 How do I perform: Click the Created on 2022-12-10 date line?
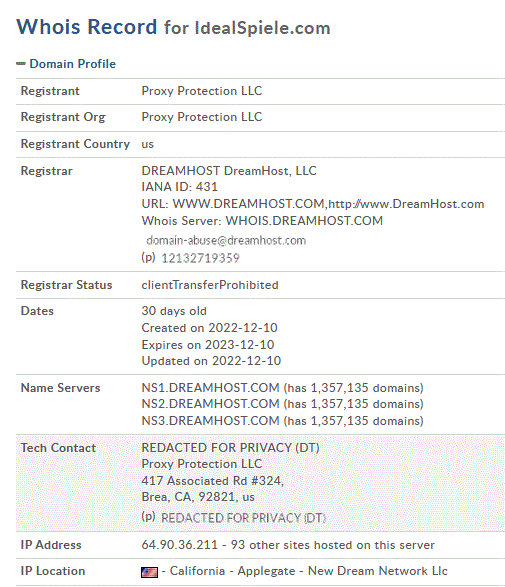point(209,328)
